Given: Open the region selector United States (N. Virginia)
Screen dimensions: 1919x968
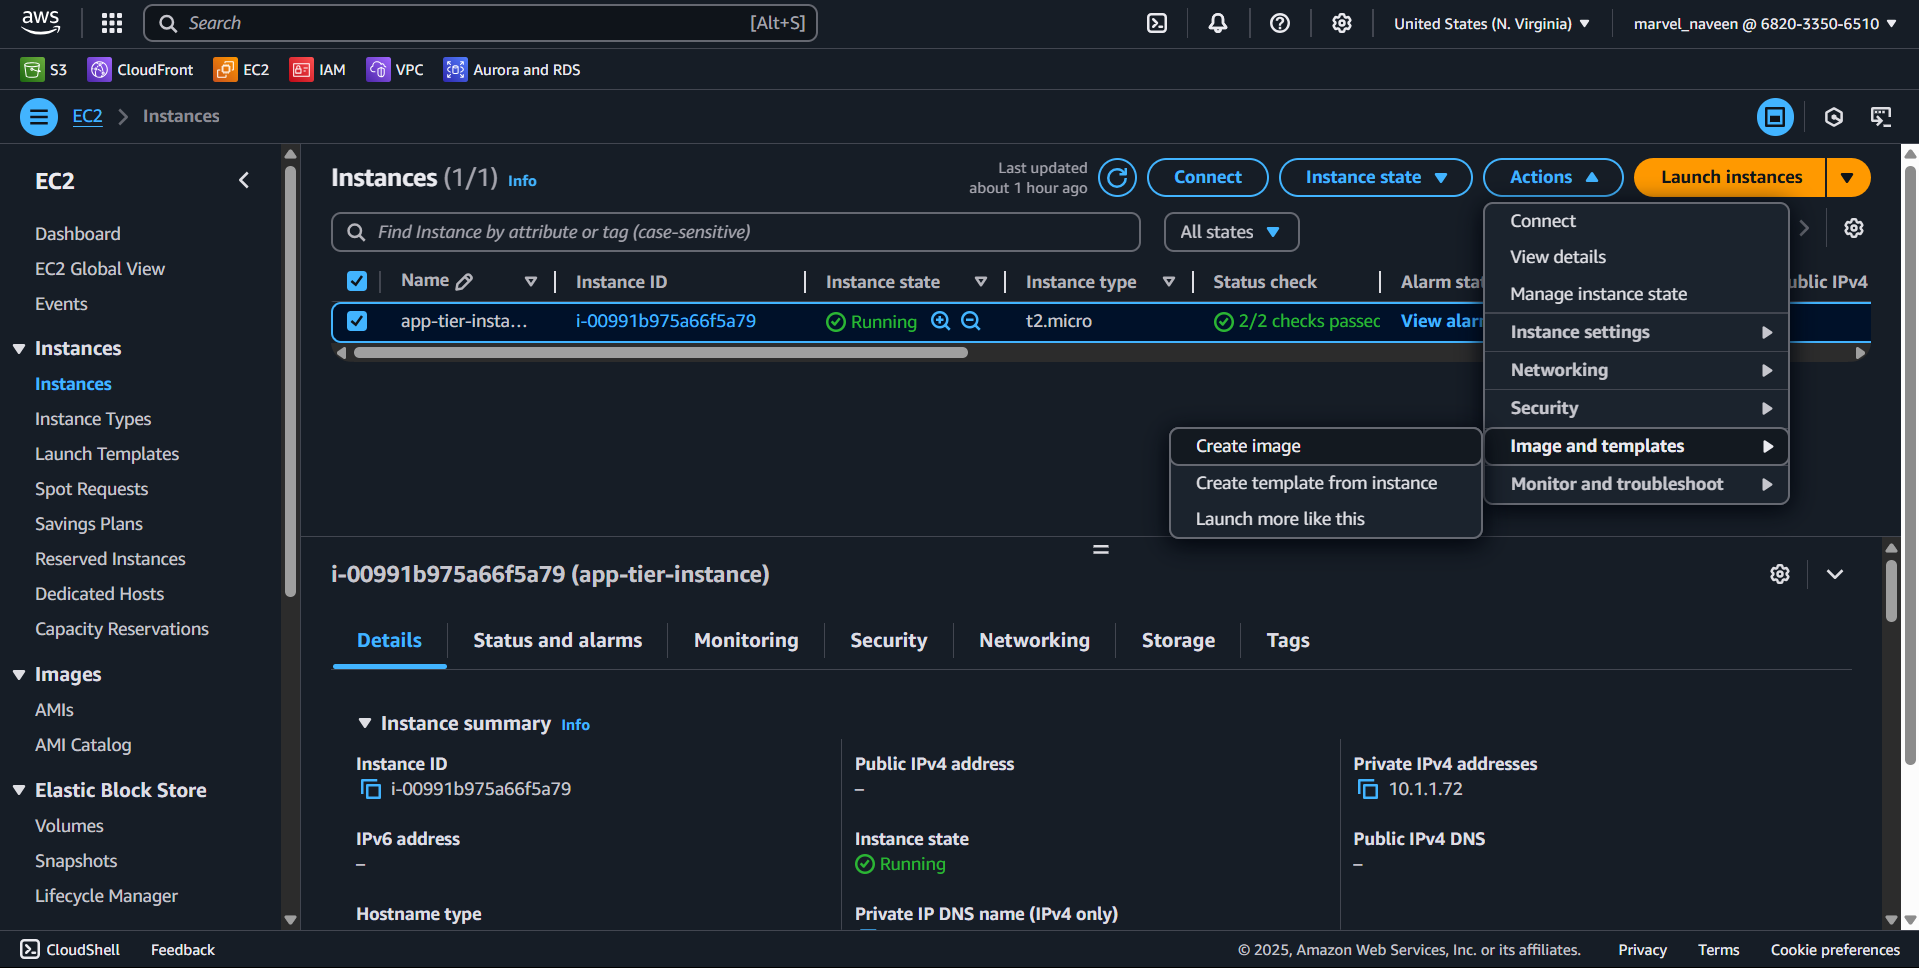Looking at the screenshot, I should 1492,23.
